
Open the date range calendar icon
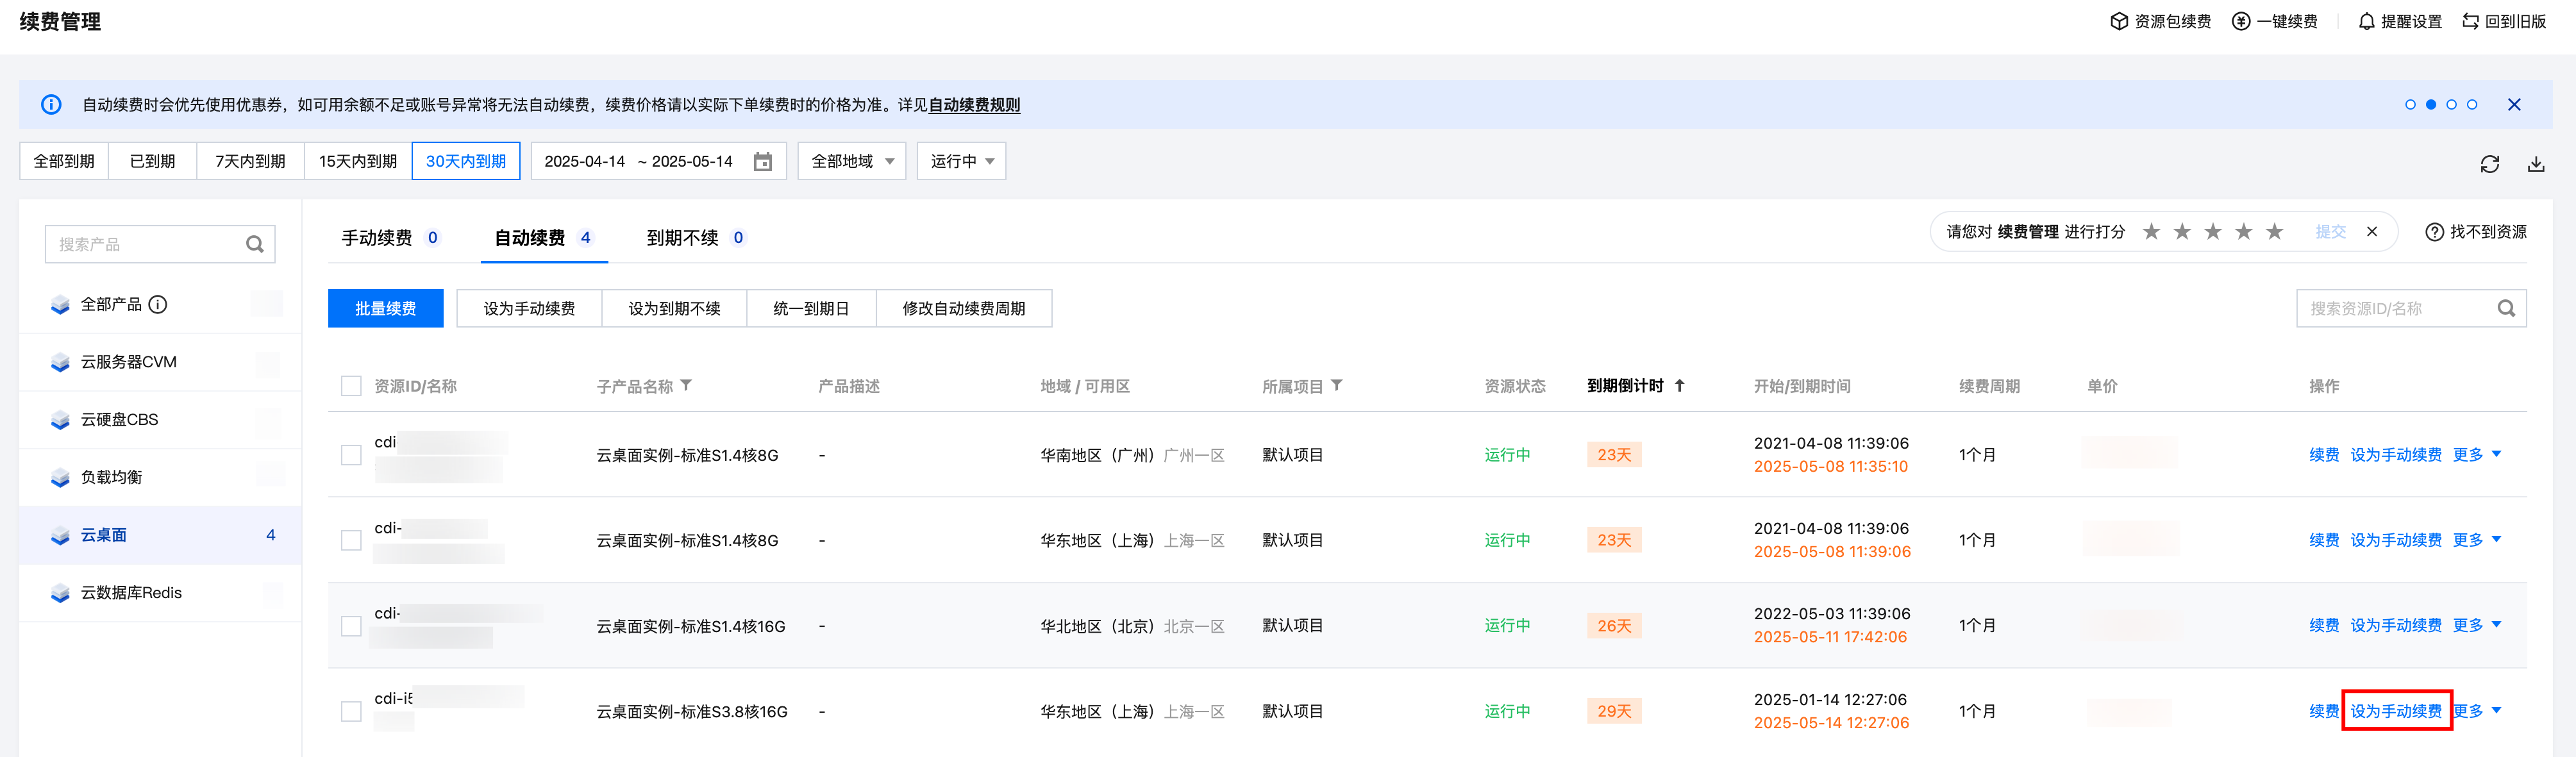[763, 161]
